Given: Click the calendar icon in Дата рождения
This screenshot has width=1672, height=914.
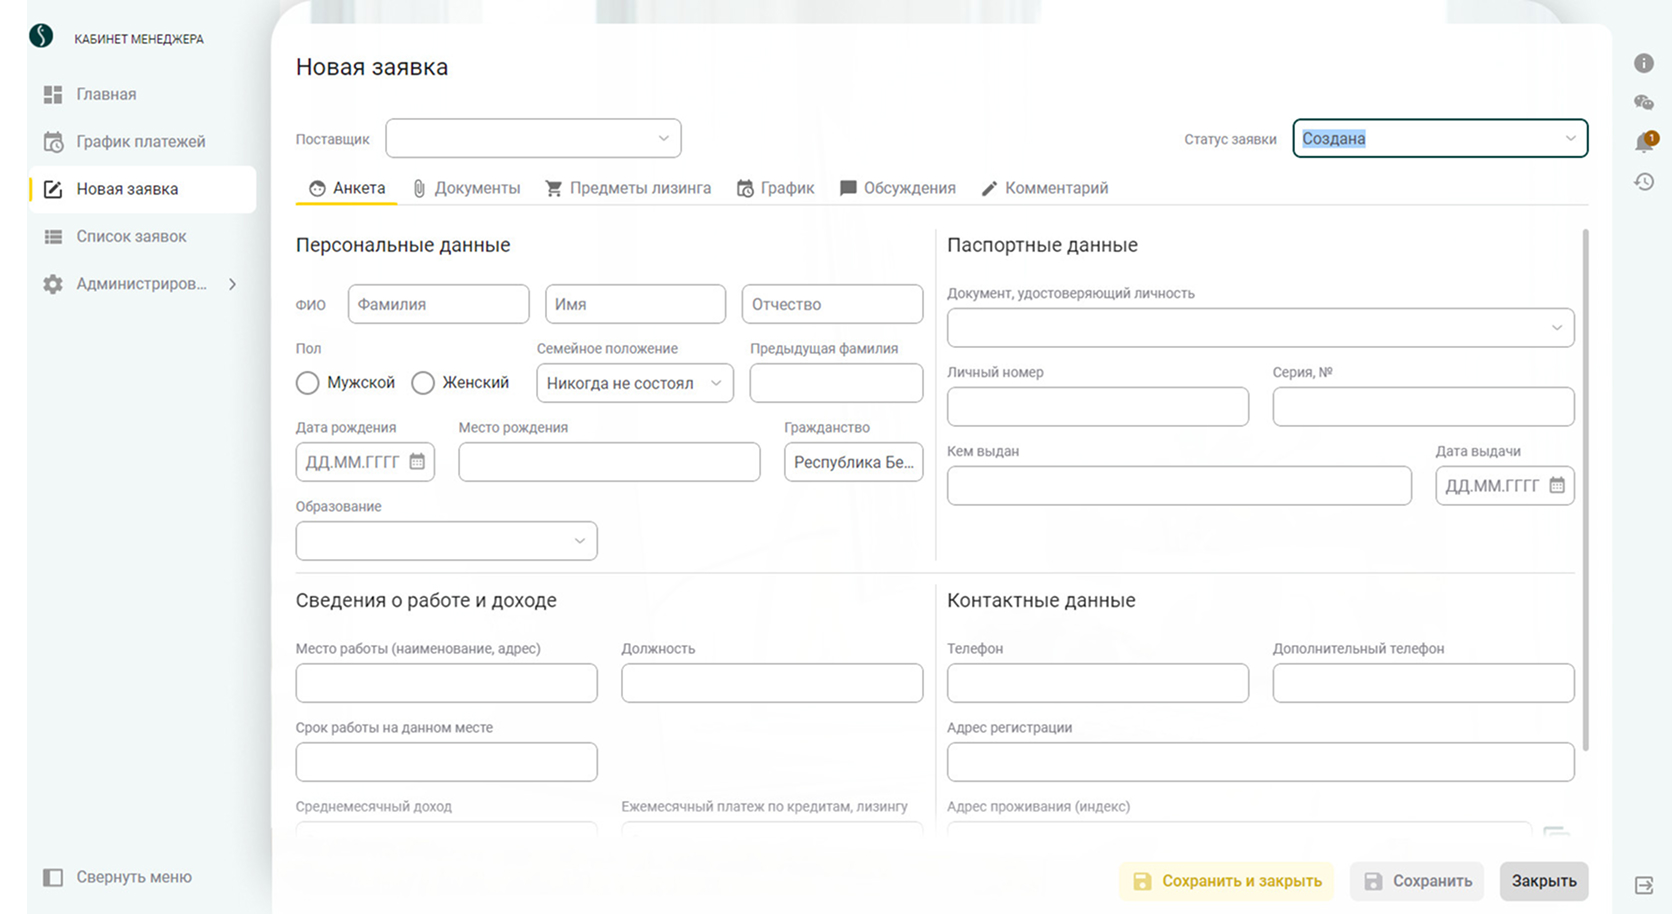Looking at the screenshot, I should click(417, 462).
